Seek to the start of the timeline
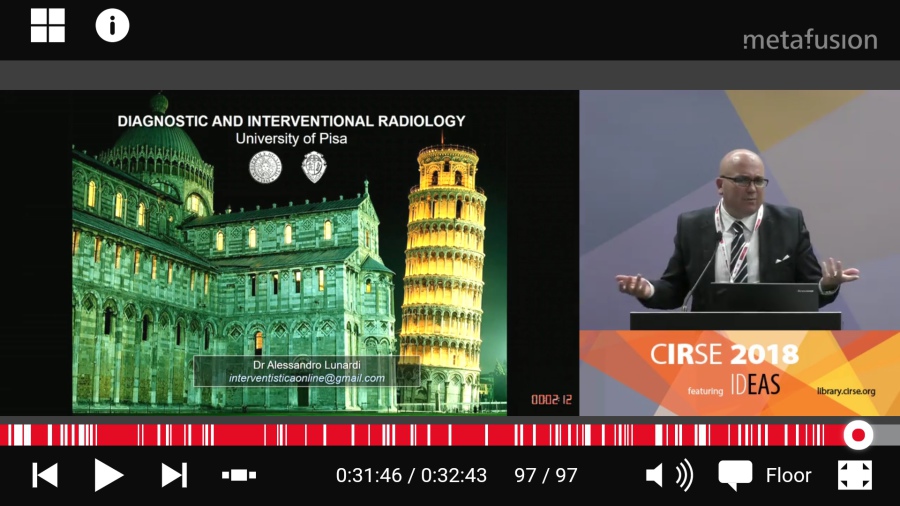Screen dimensions: 900x506 point(4,435)
